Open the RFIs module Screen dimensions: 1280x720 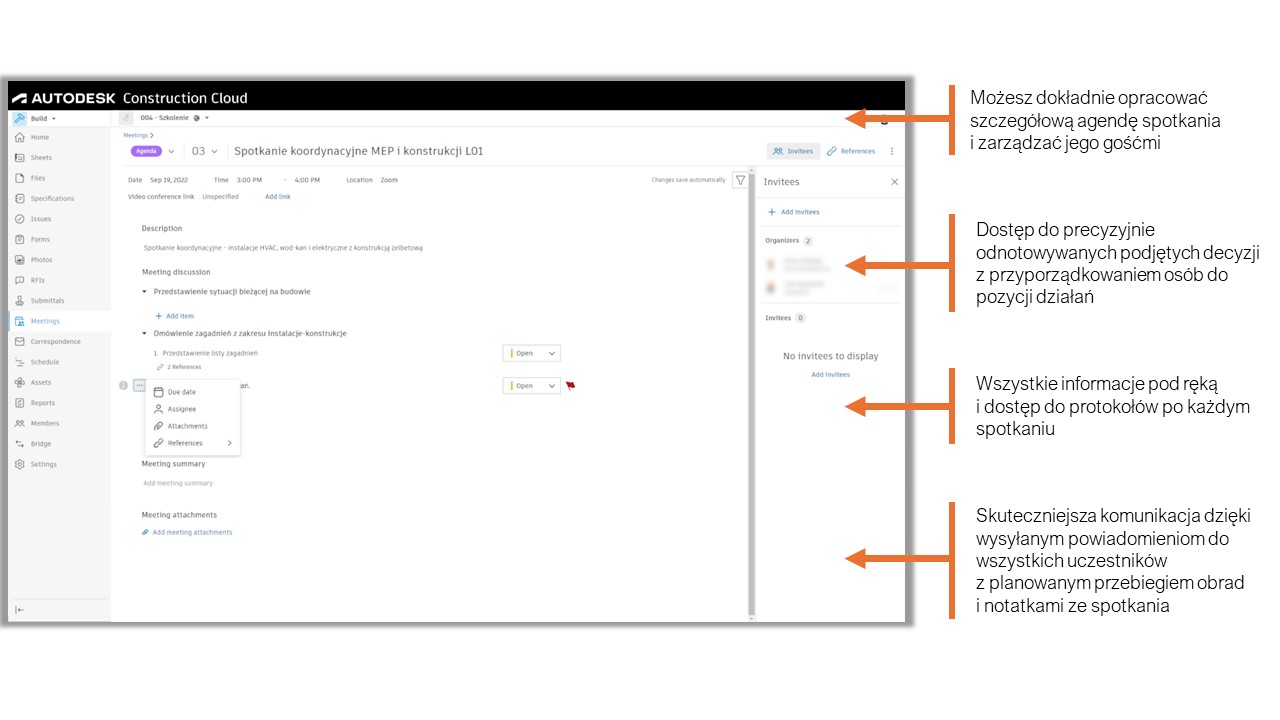[37, 280]
